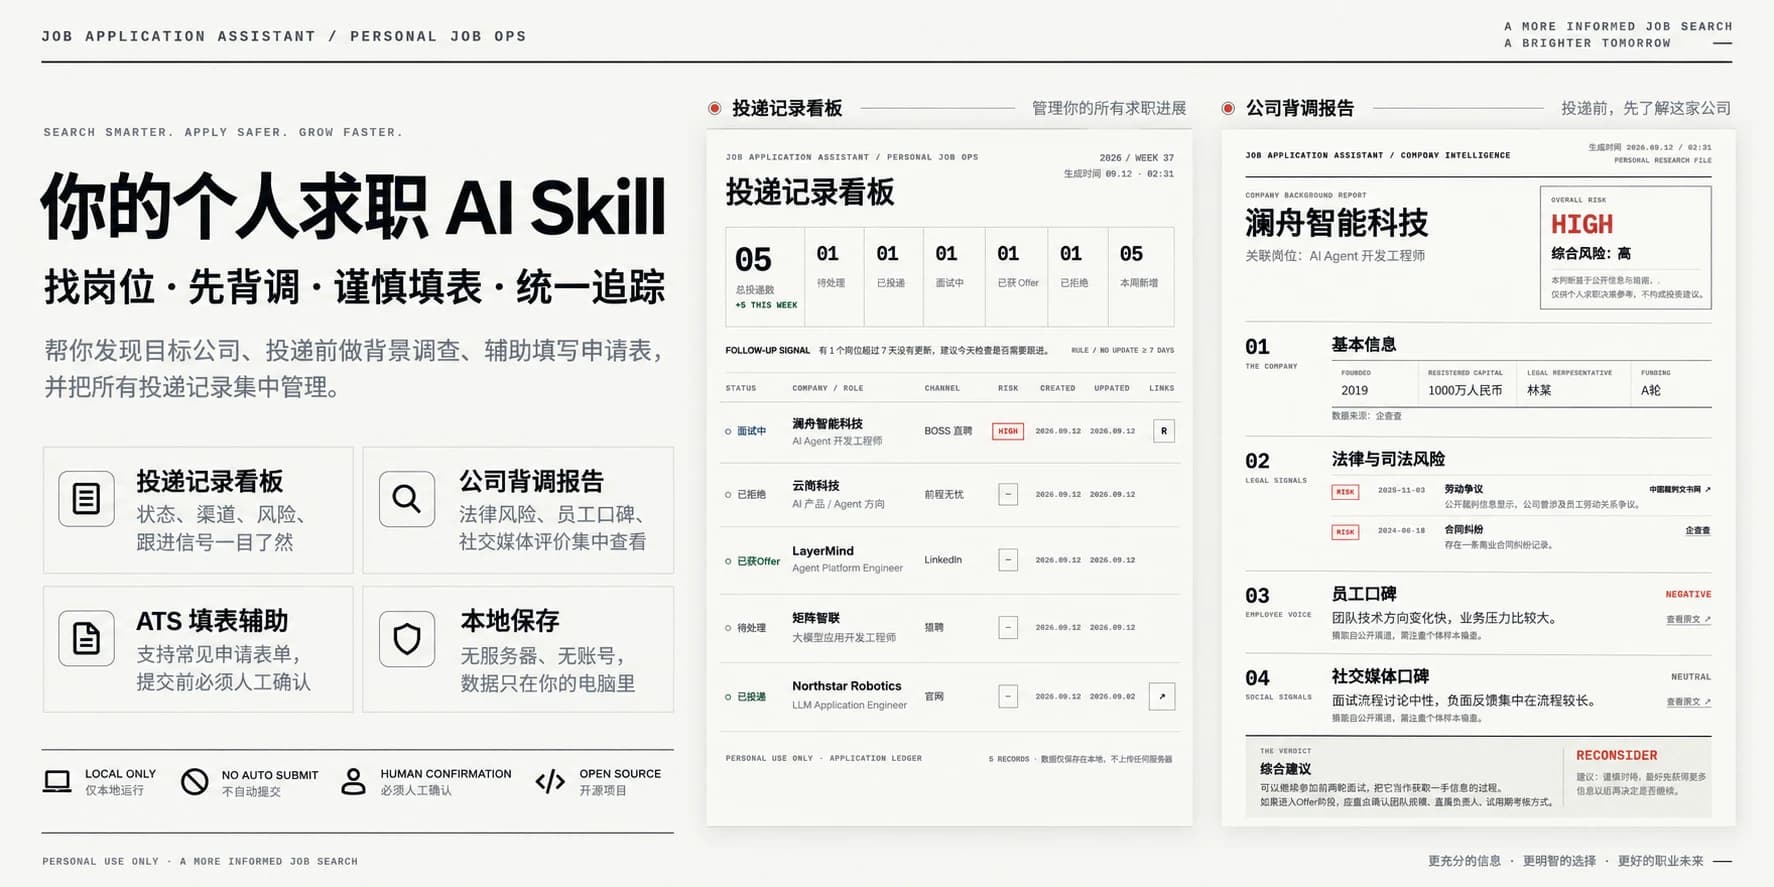
Task: Click the document list icon on 投递记录看板 card
Action: [87, 498]
